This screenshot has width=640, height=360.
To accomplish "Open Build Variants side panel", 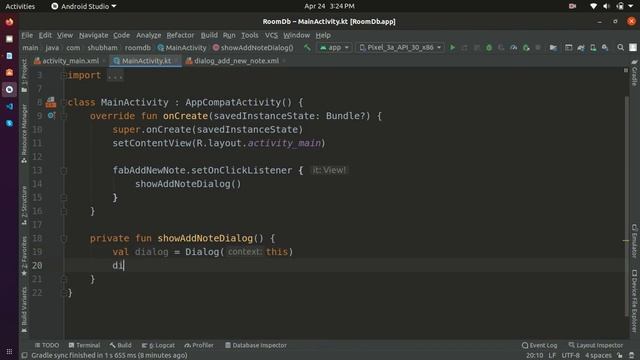I will click(24, 309).
